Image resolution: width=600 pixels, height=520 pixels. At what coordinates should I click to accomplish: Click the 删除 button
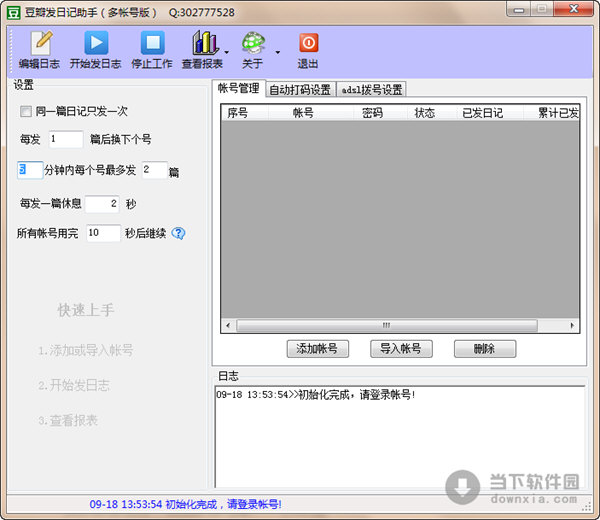point(485,349)
